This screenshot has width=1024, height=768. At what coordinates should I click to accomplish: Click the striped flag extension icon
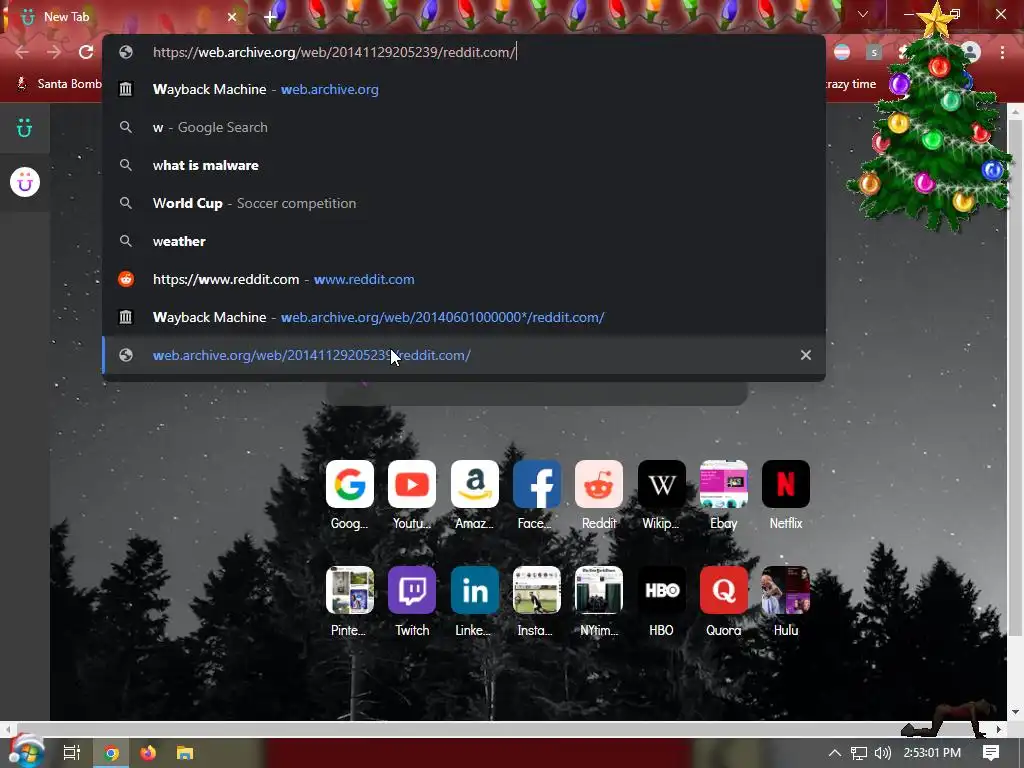(842, 52)
